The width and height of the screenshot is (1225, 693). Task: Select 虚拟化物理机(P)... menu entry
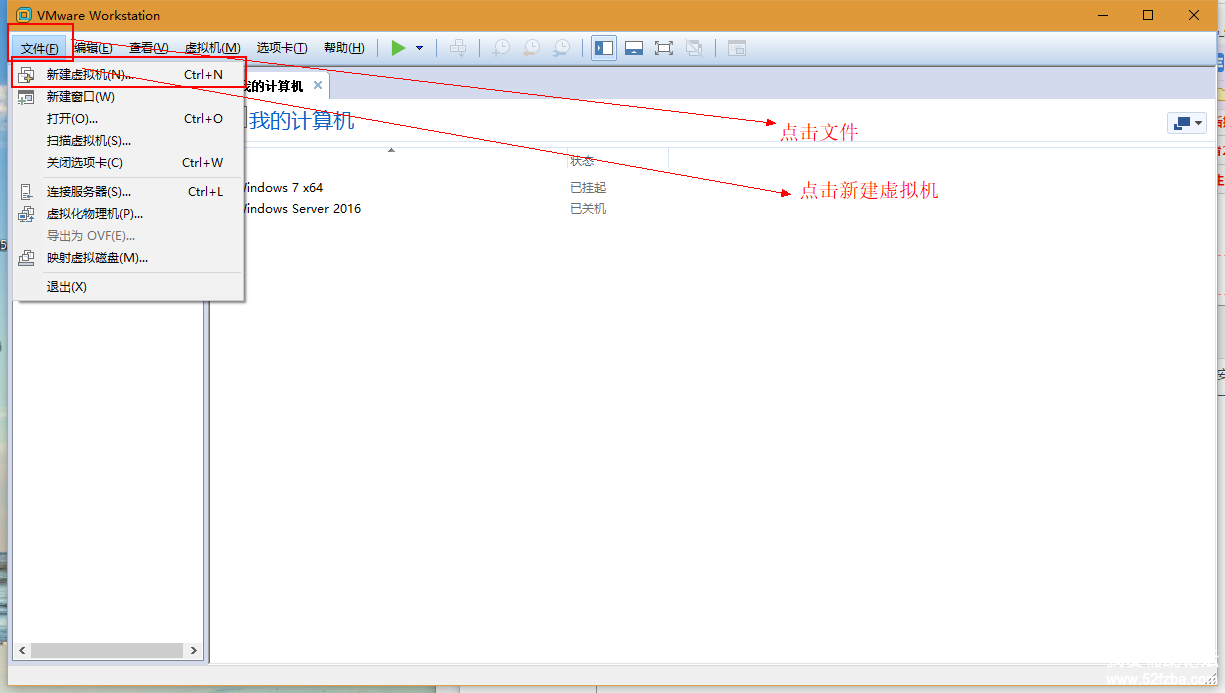127,214
